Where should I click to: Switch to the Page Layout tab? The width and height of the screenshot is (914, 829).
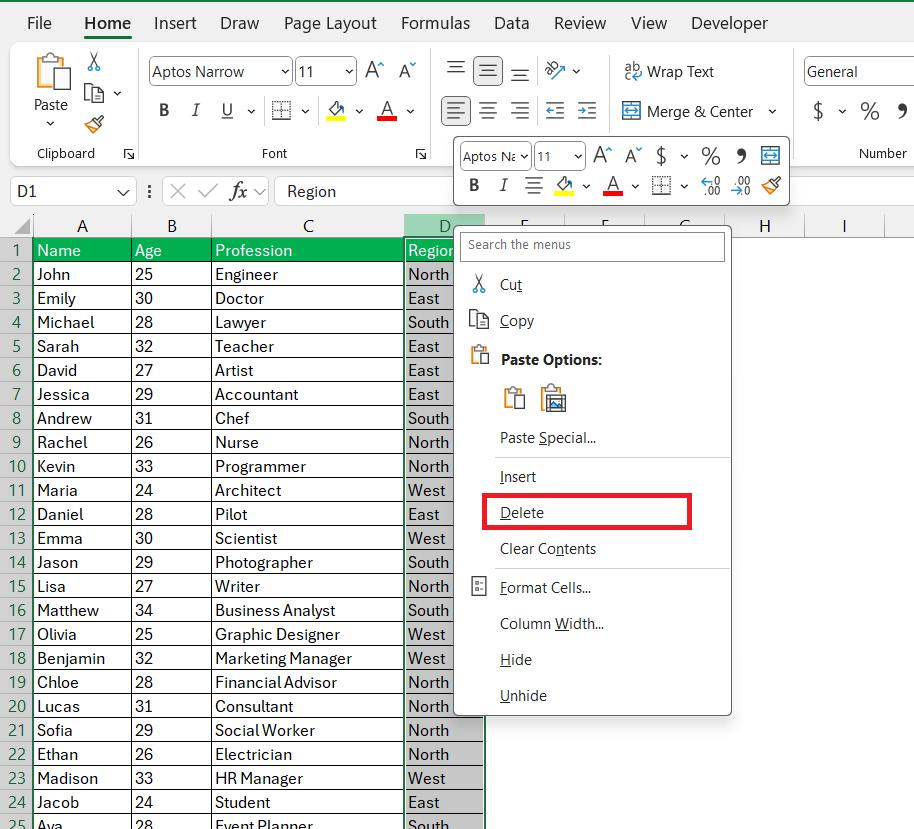point(330,23)
